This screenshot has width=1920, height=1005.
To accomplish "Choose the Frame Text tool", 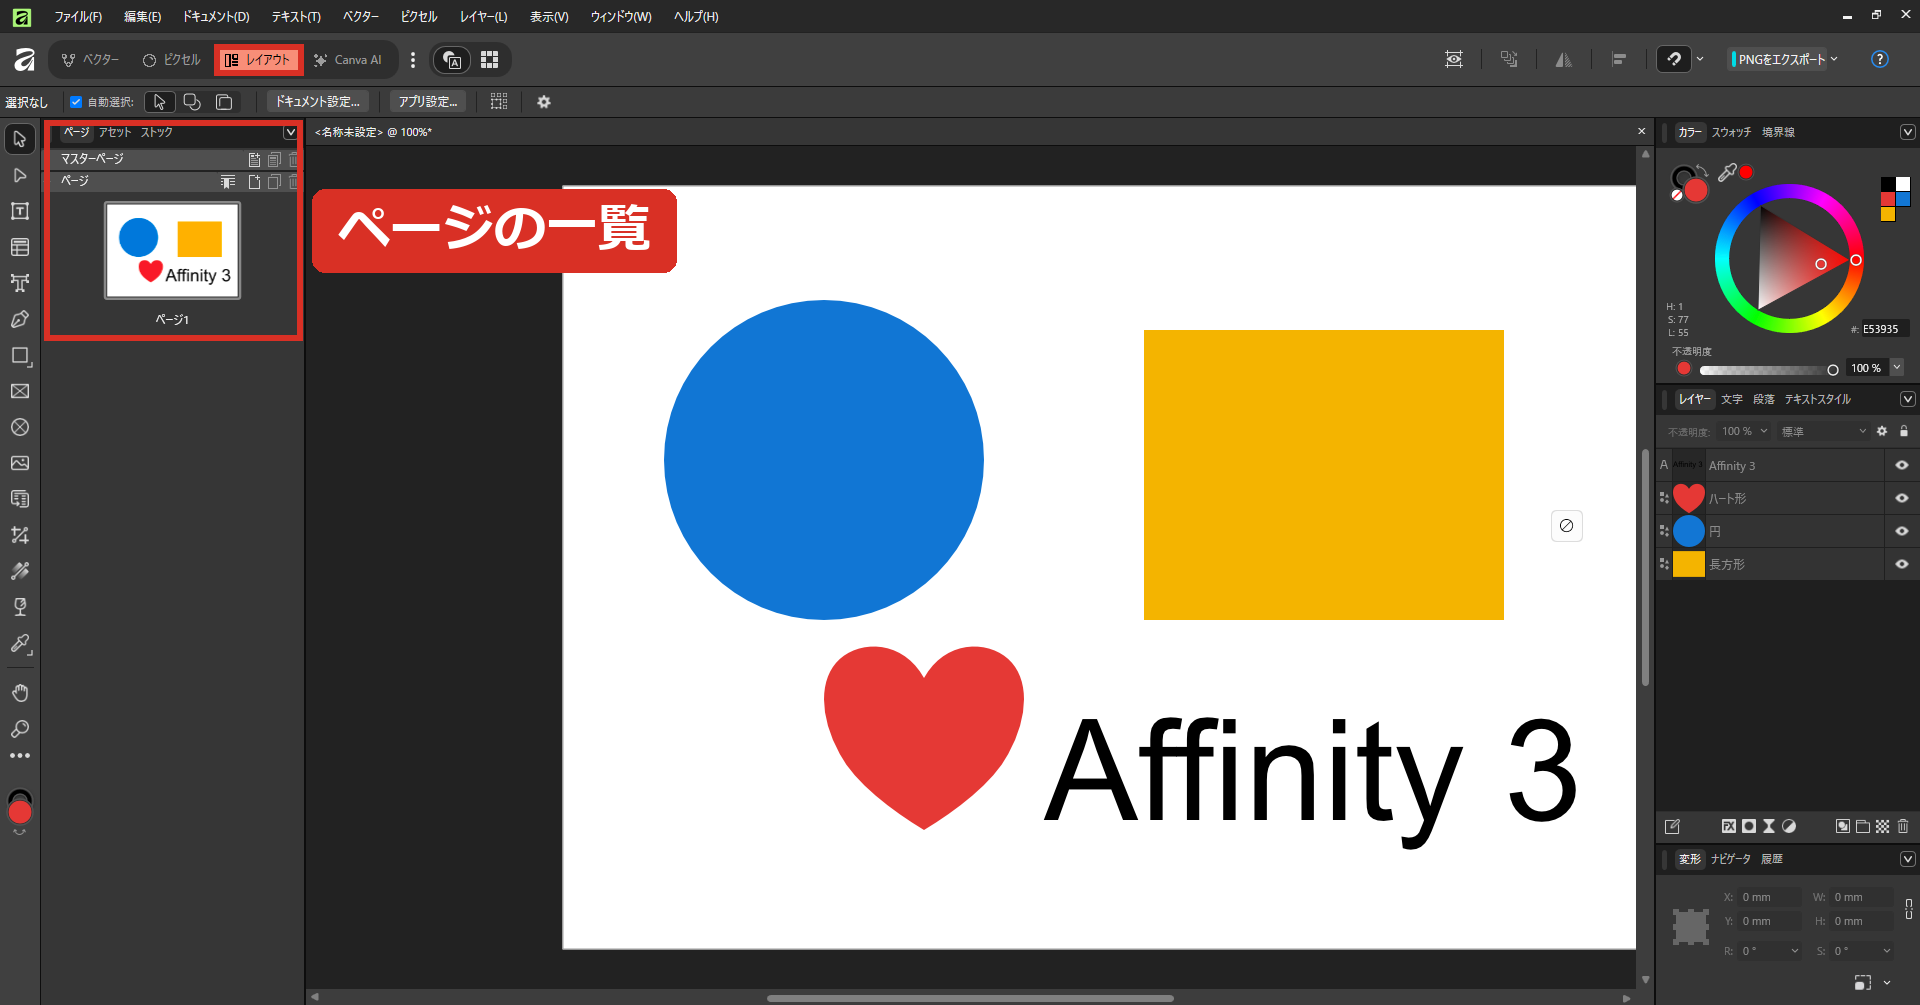I will [x=20, y=211].
